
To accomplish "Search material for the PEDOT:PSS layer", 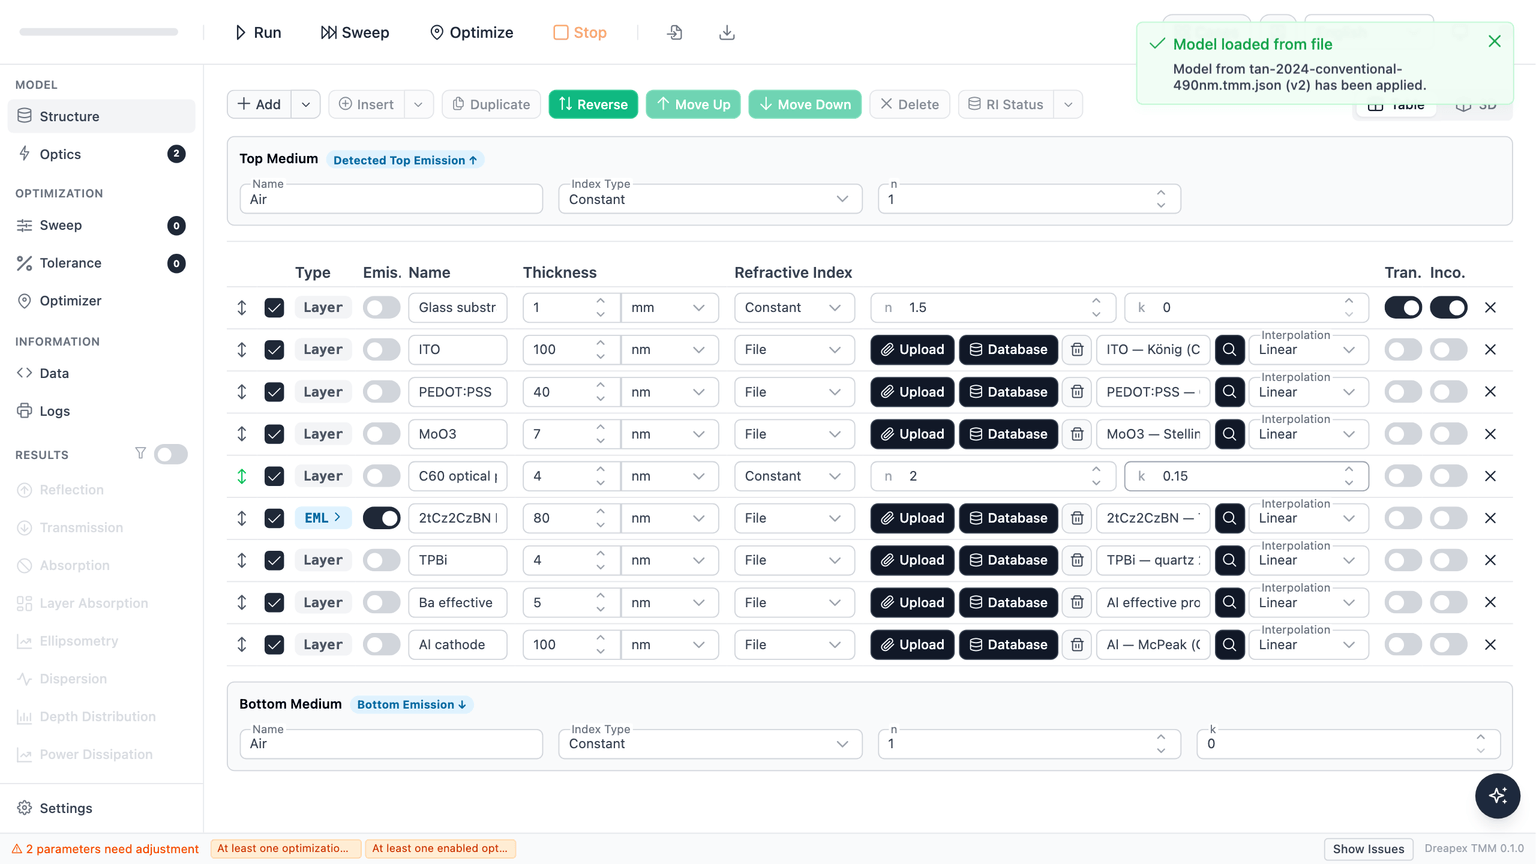I will click(1229, 392).
